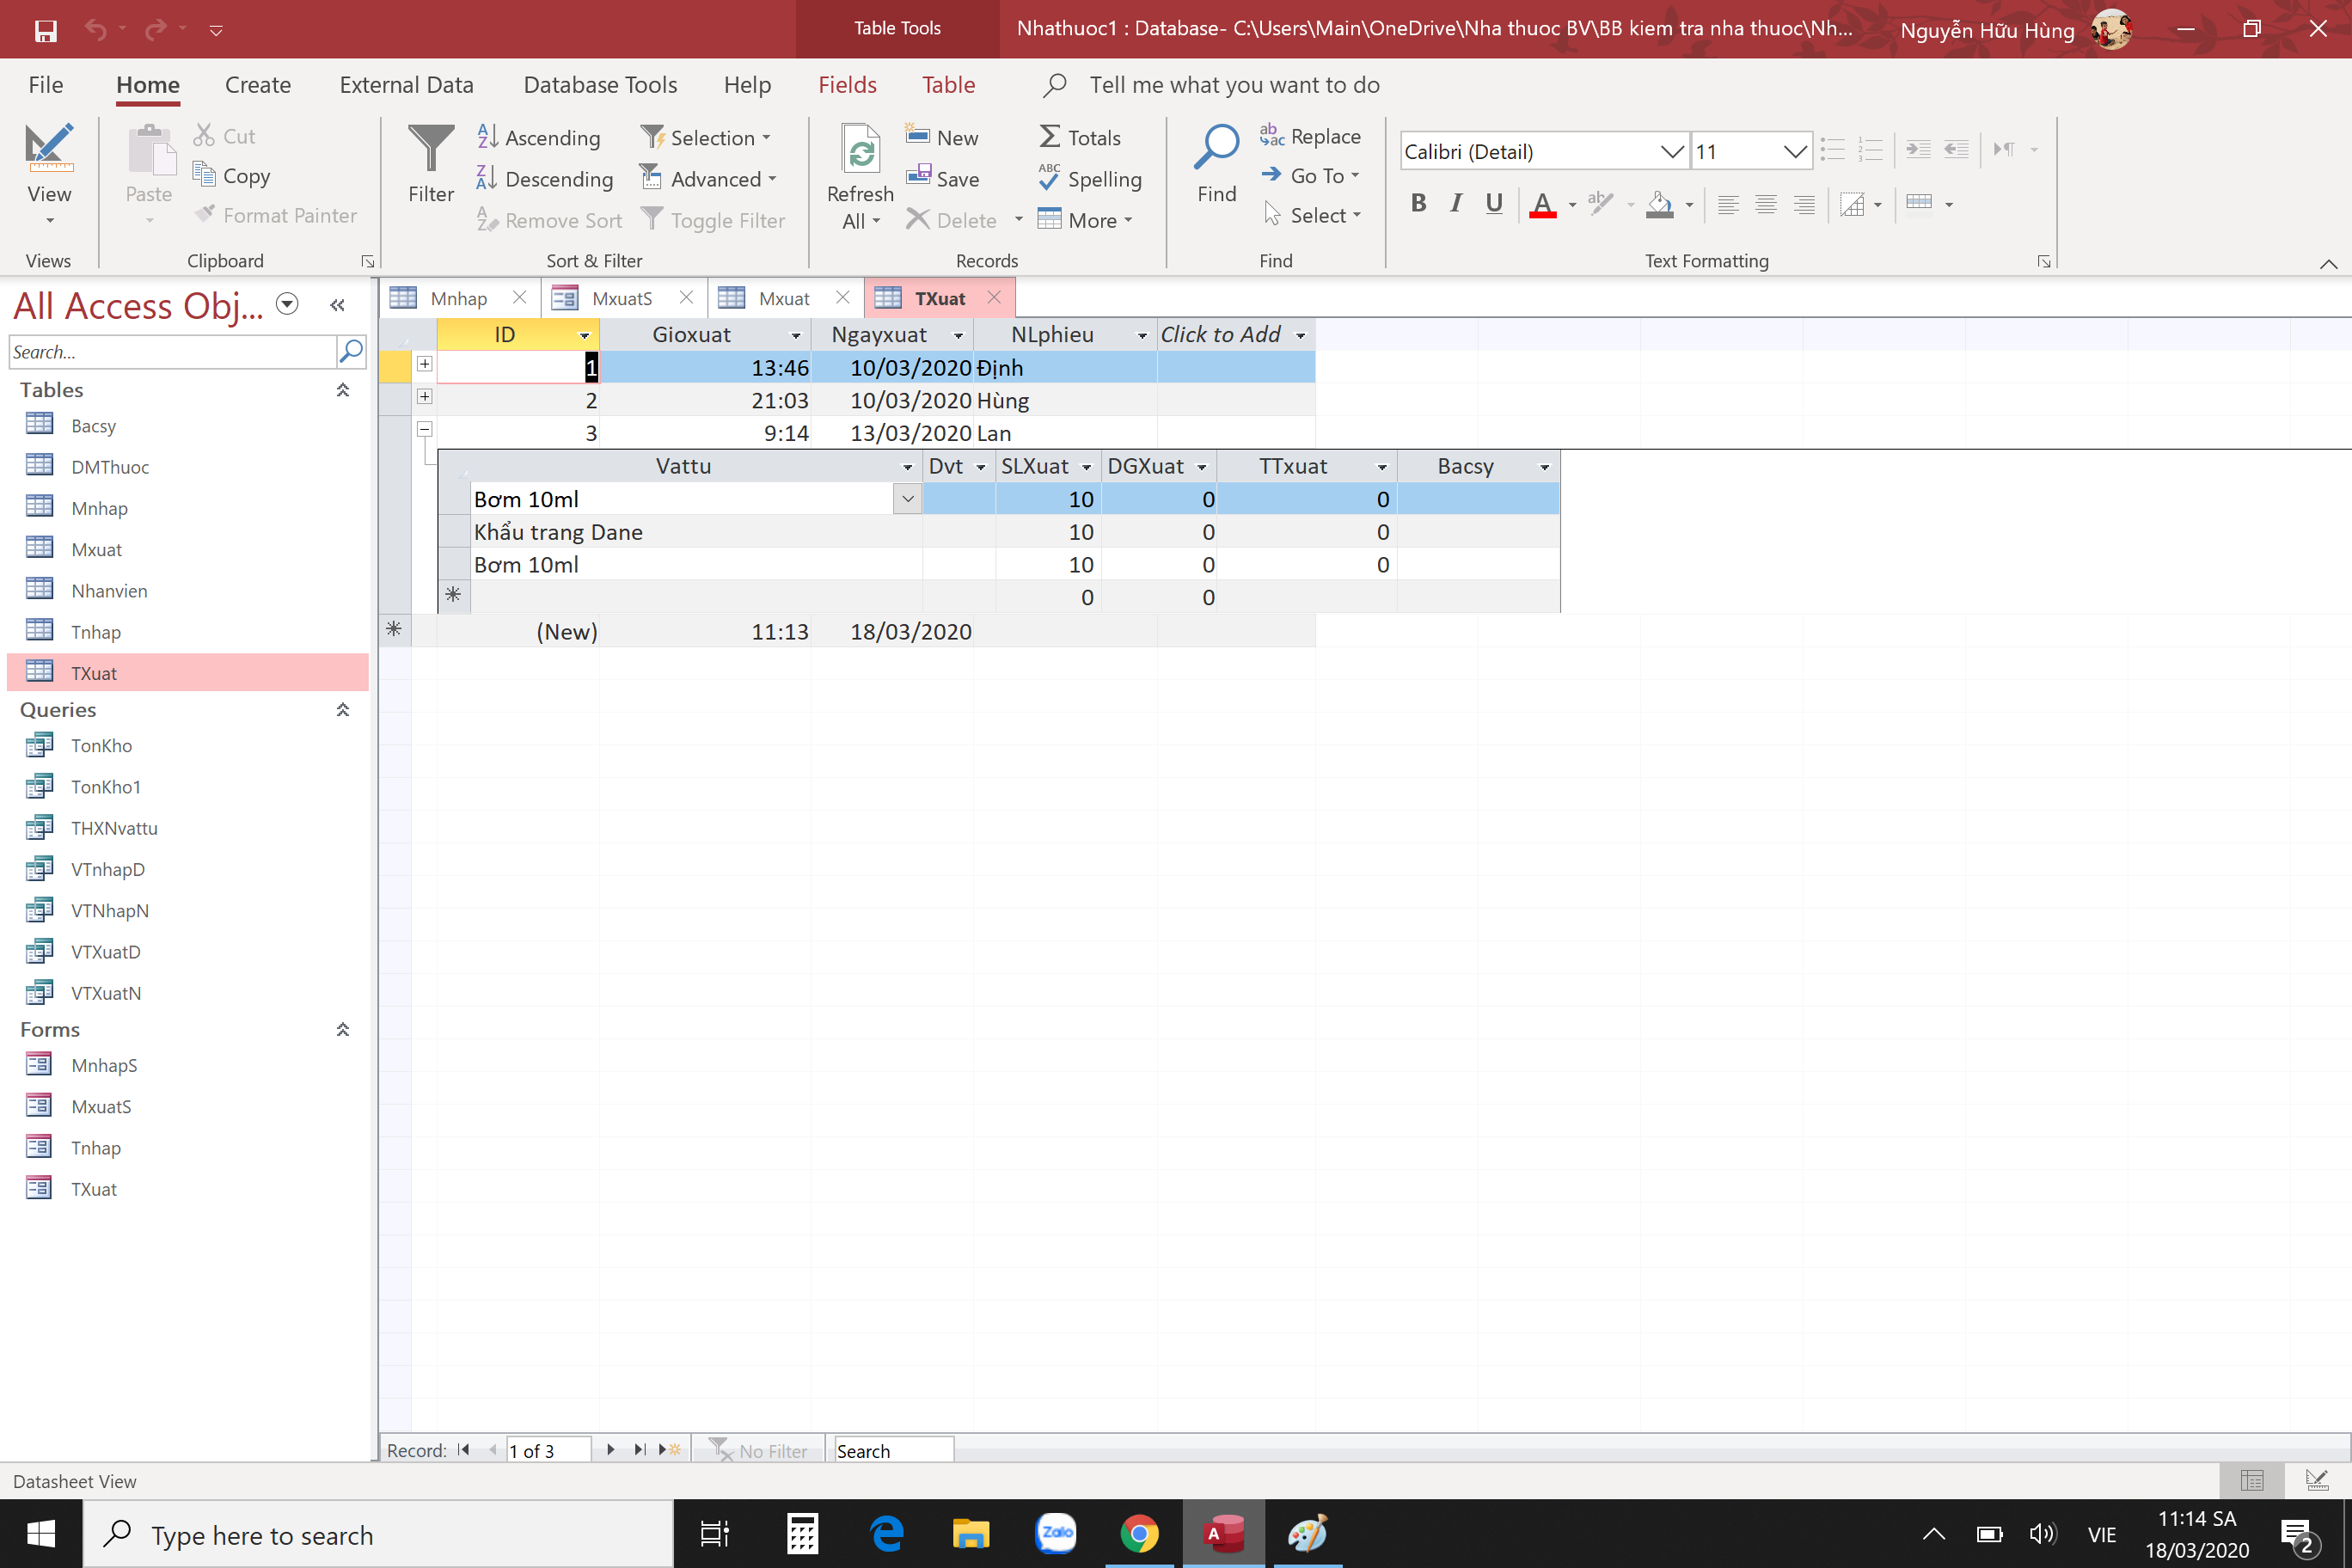This screenshot has height=1568, width=2352.
Task: Open the Find magnifier tool
Action: tap(1217, 165)
